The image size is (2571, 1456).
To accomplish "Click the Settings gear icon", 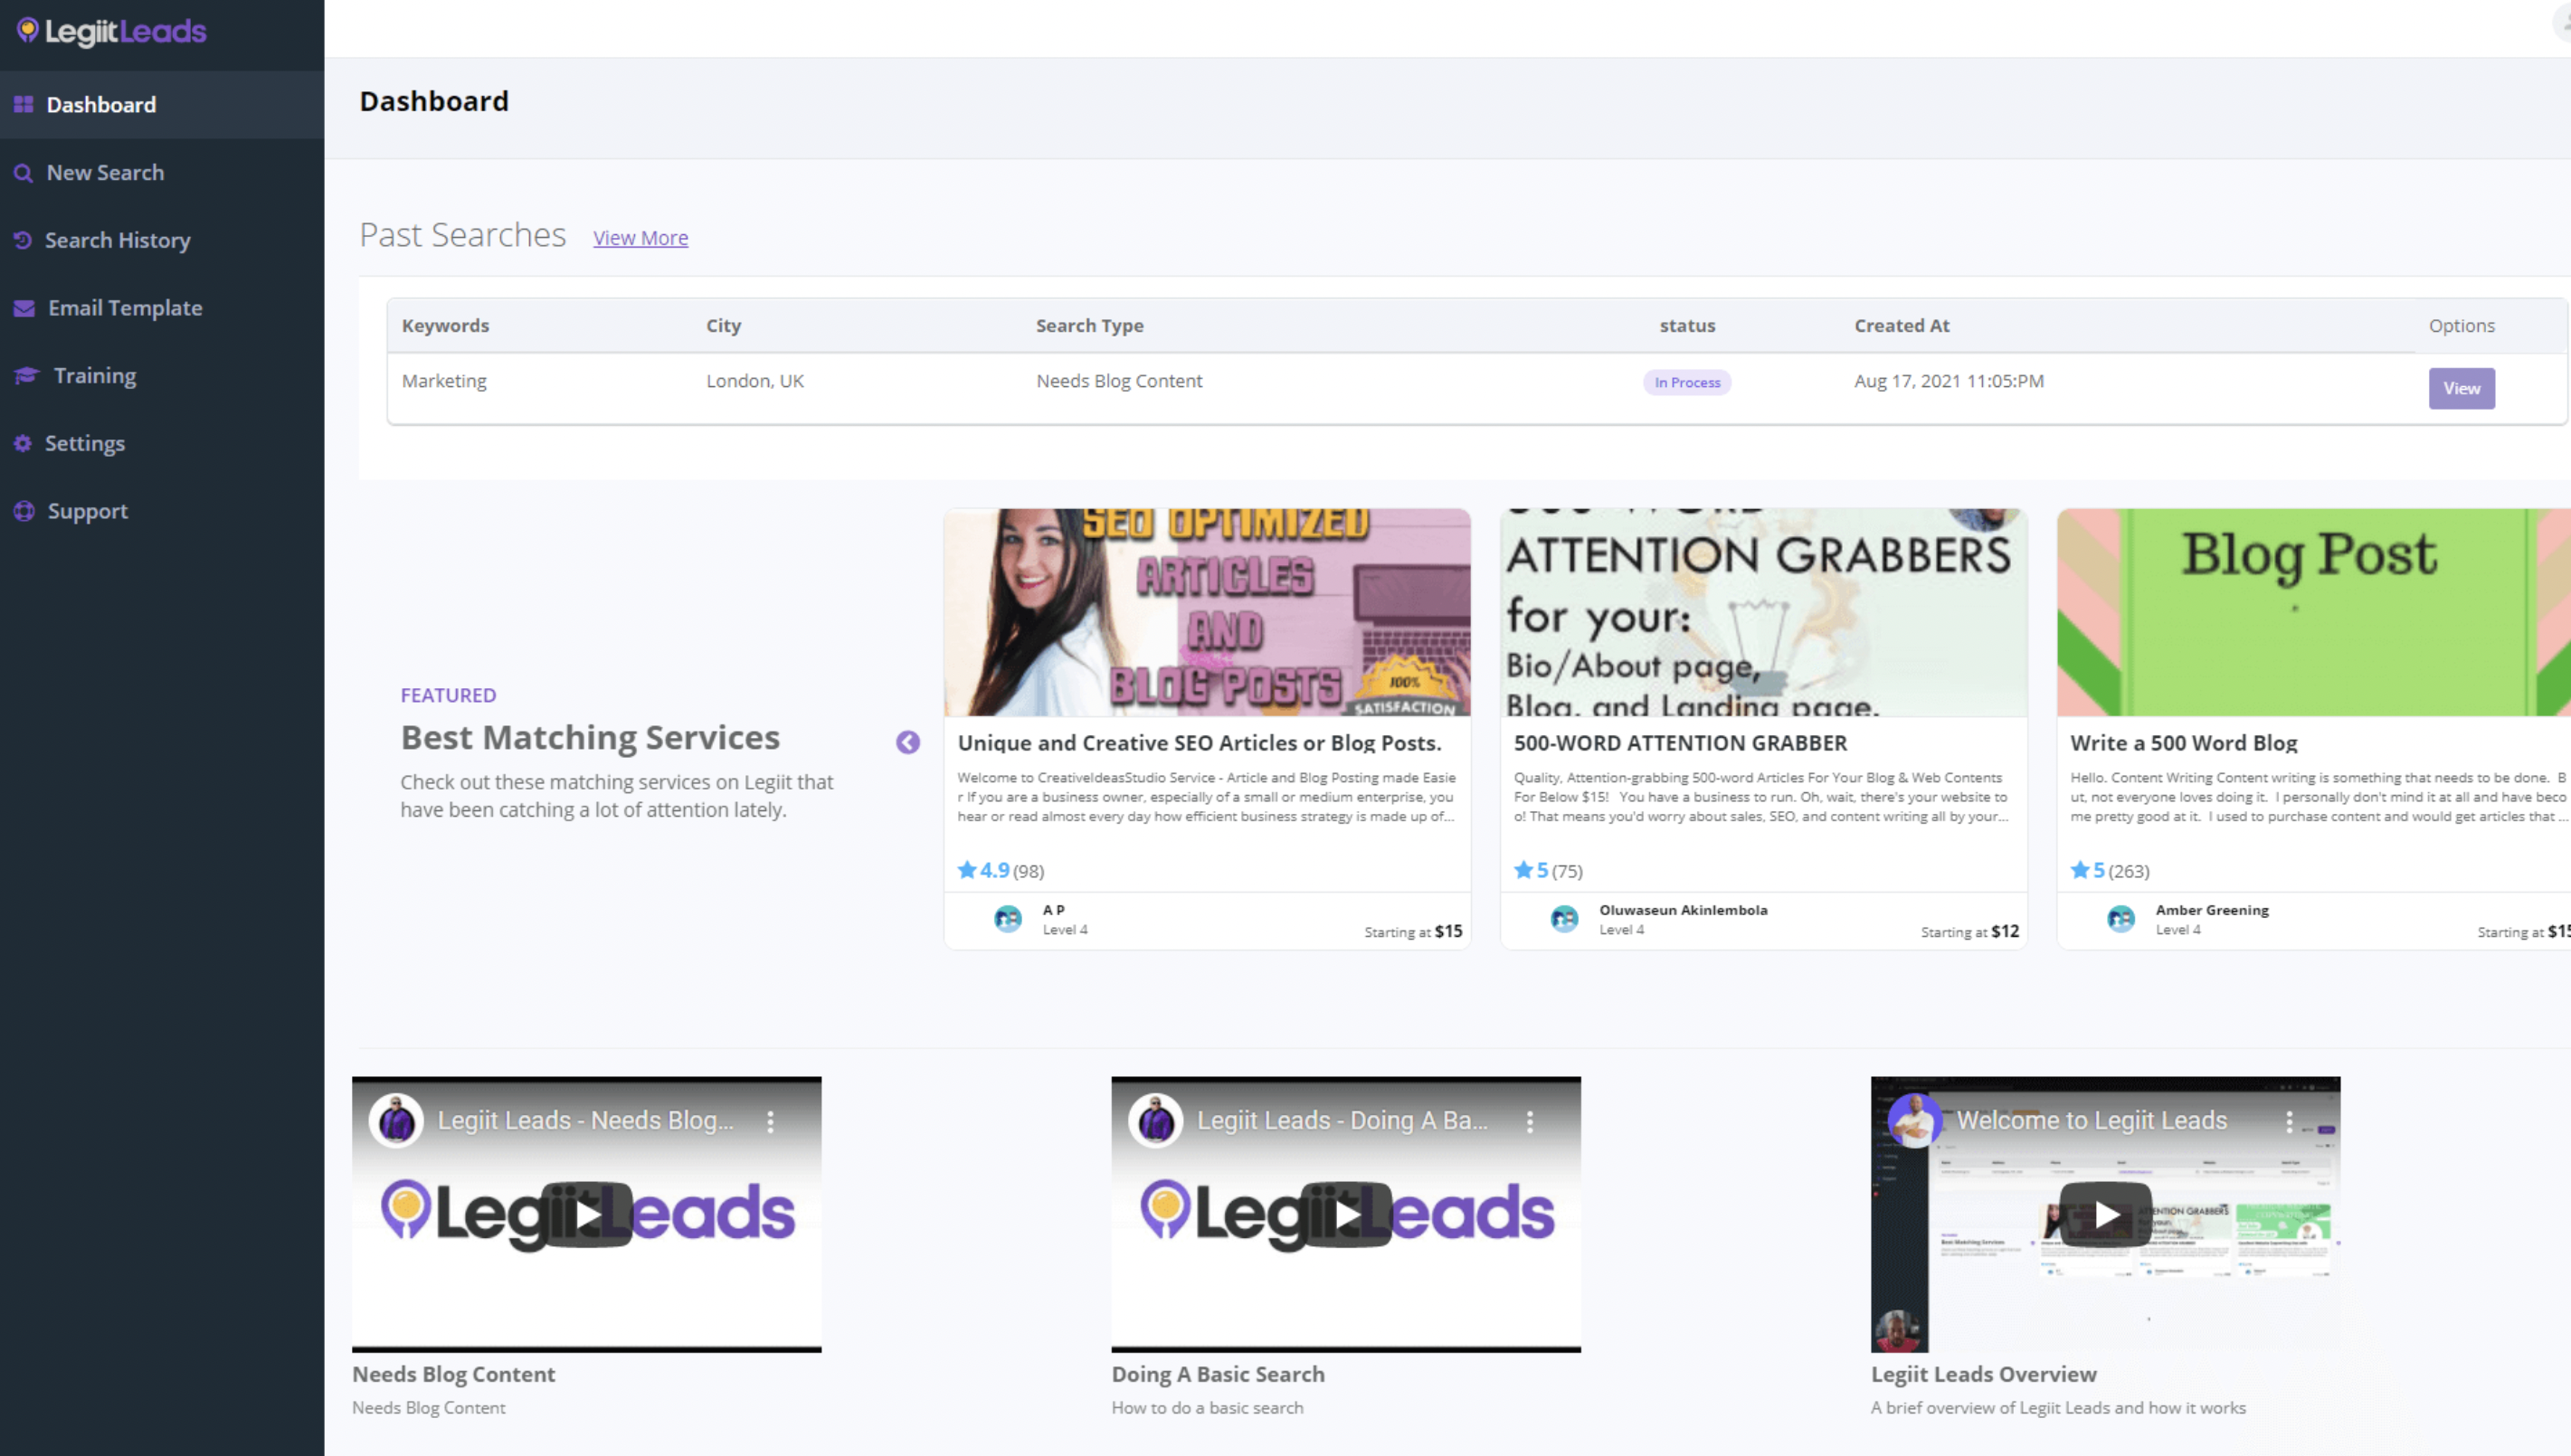I will coord(23,443).
